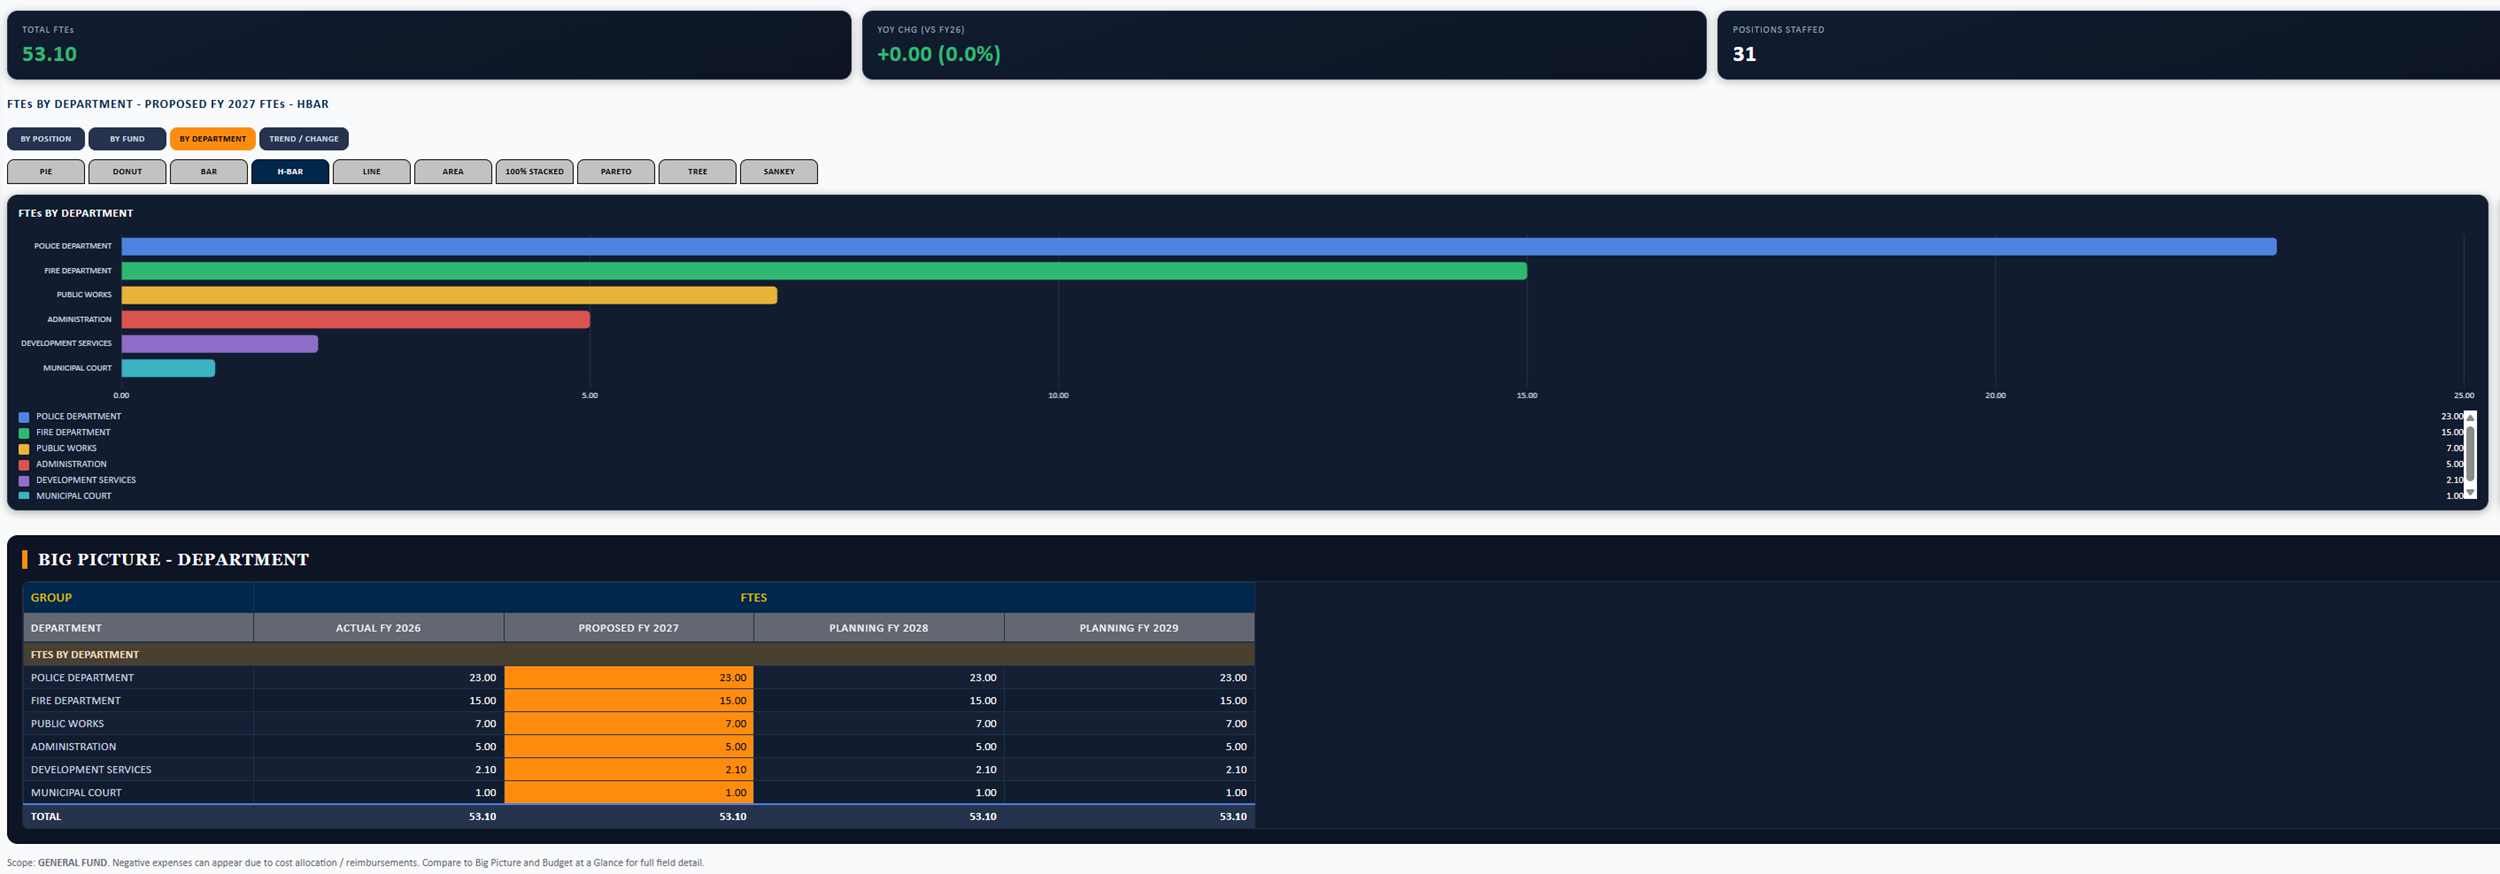The image size is (2500, 874).
Task: Select the 100% Stacked chart option
Action: [x=535, y=172]
